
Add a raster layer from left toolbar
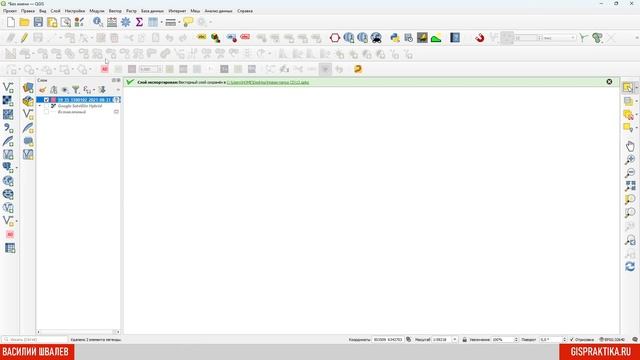[8, 101]
